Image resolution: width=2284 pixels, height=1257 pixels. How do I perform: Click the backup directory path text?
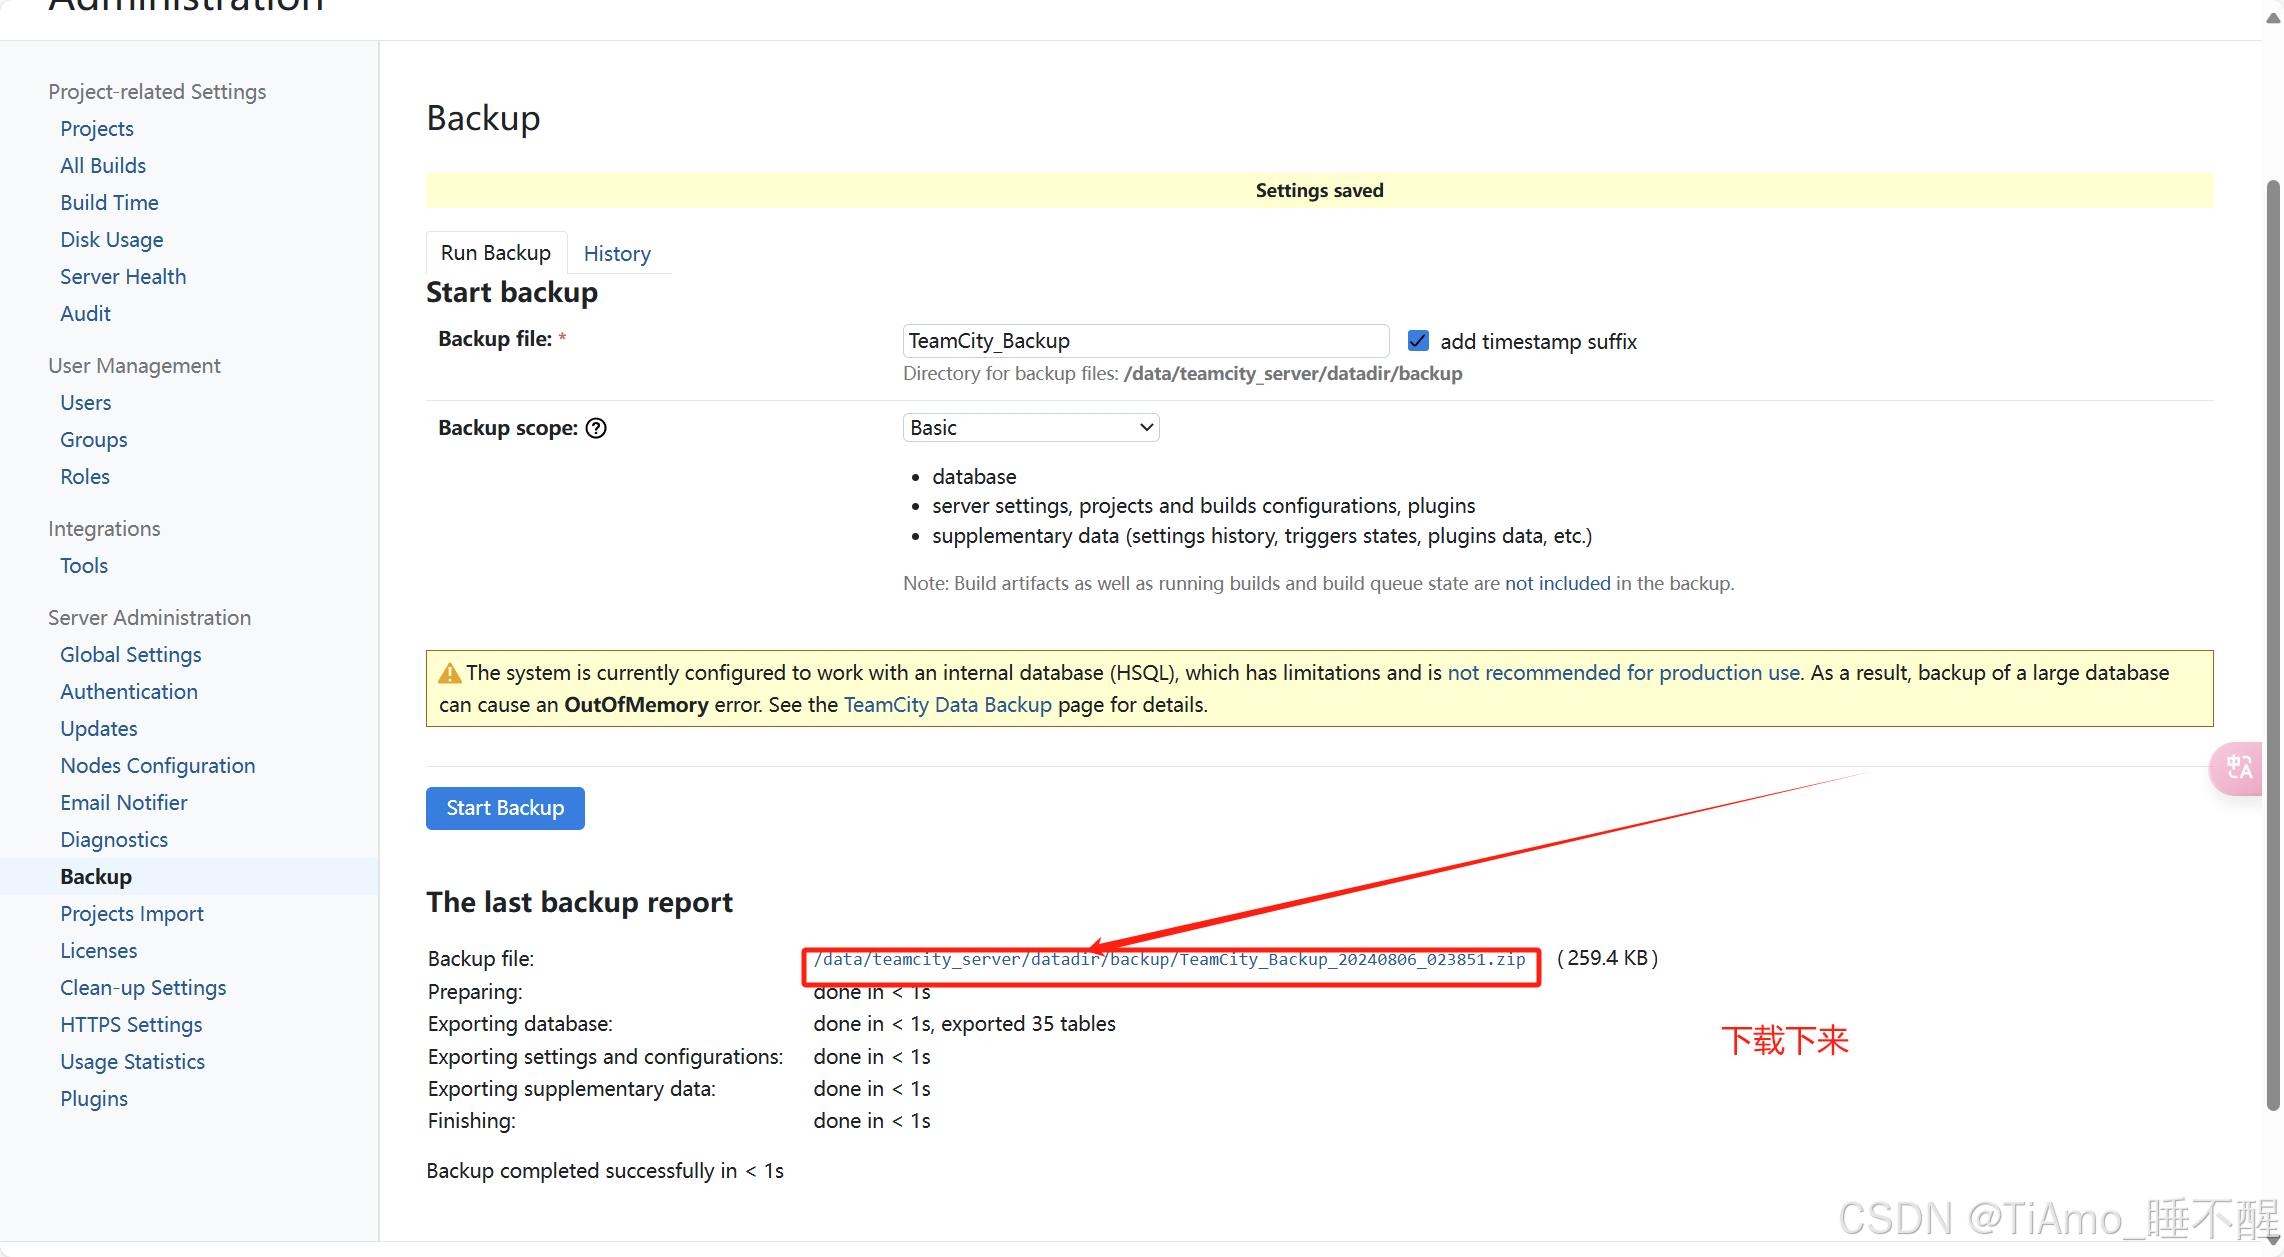coord(1293,374)
